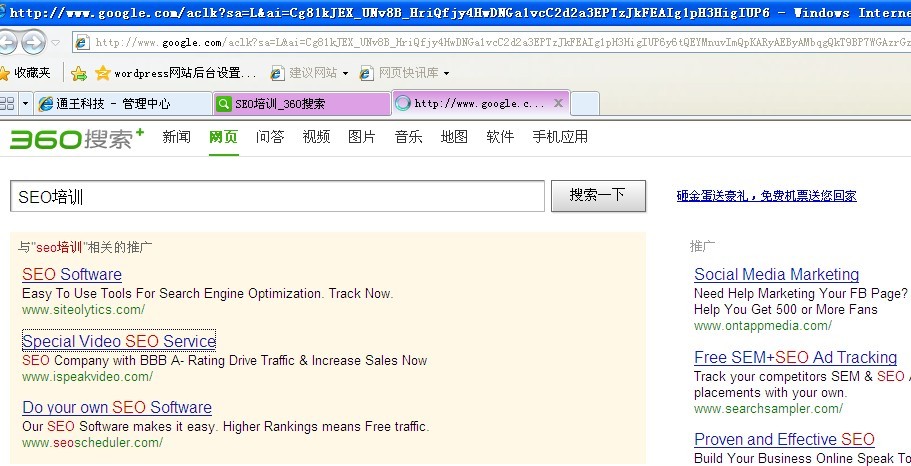911x466 pixels.
Task: Visit the www.siteolytics.com/ URL
Action: pyautogui.click(x=83, y=310)
